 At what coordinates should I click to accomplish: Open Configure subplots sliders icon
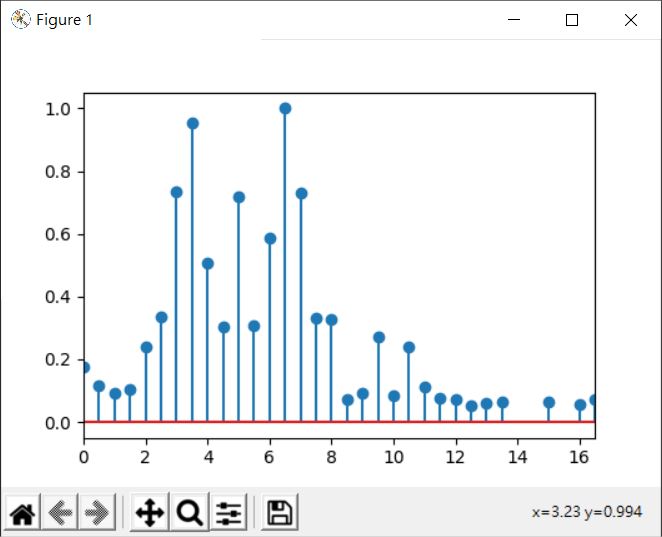pos(228,513)
